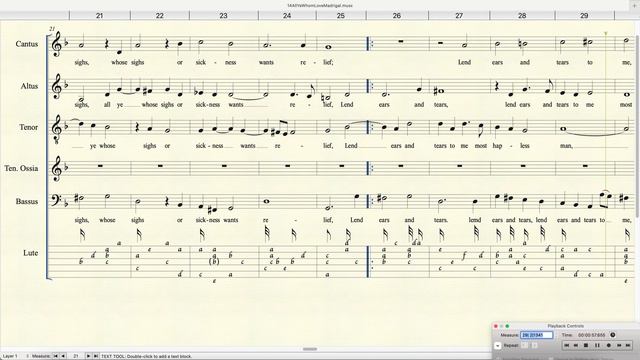Click the Measure field in Playback Controls

pyautogui.click(x=537, y=335)
